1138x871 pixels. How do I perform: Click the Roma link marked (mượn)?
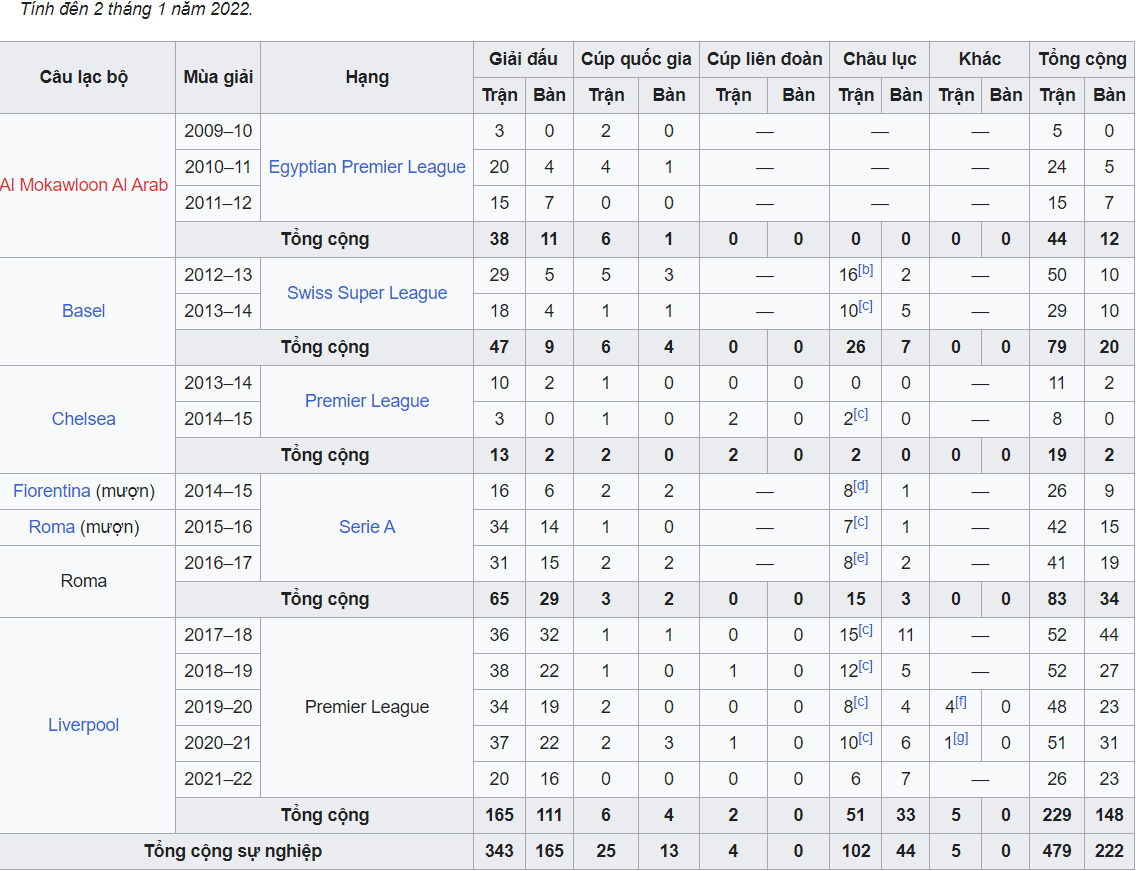tap(51, 527)
